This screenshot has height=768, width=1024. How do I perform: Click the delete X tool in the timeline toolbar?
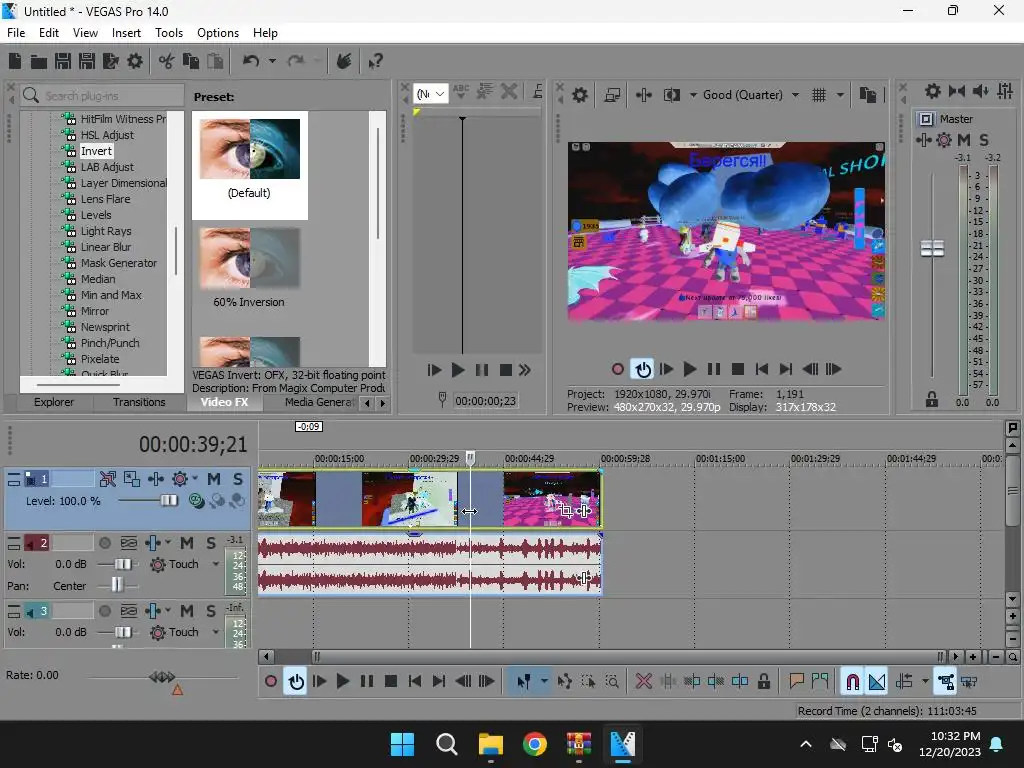click(644, 681)
